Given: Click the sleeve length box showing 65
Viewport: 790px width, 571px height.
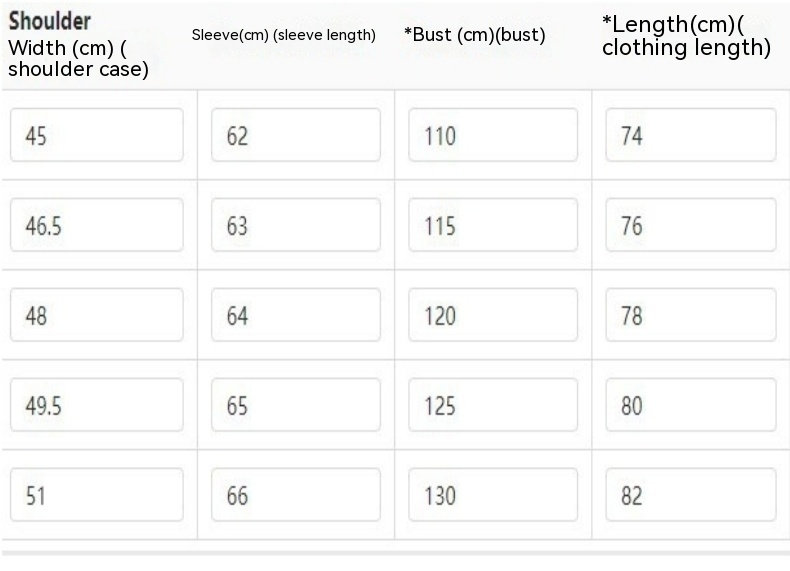Looking at the screenshot, I should pyautogui.click(x=296, y=405).
